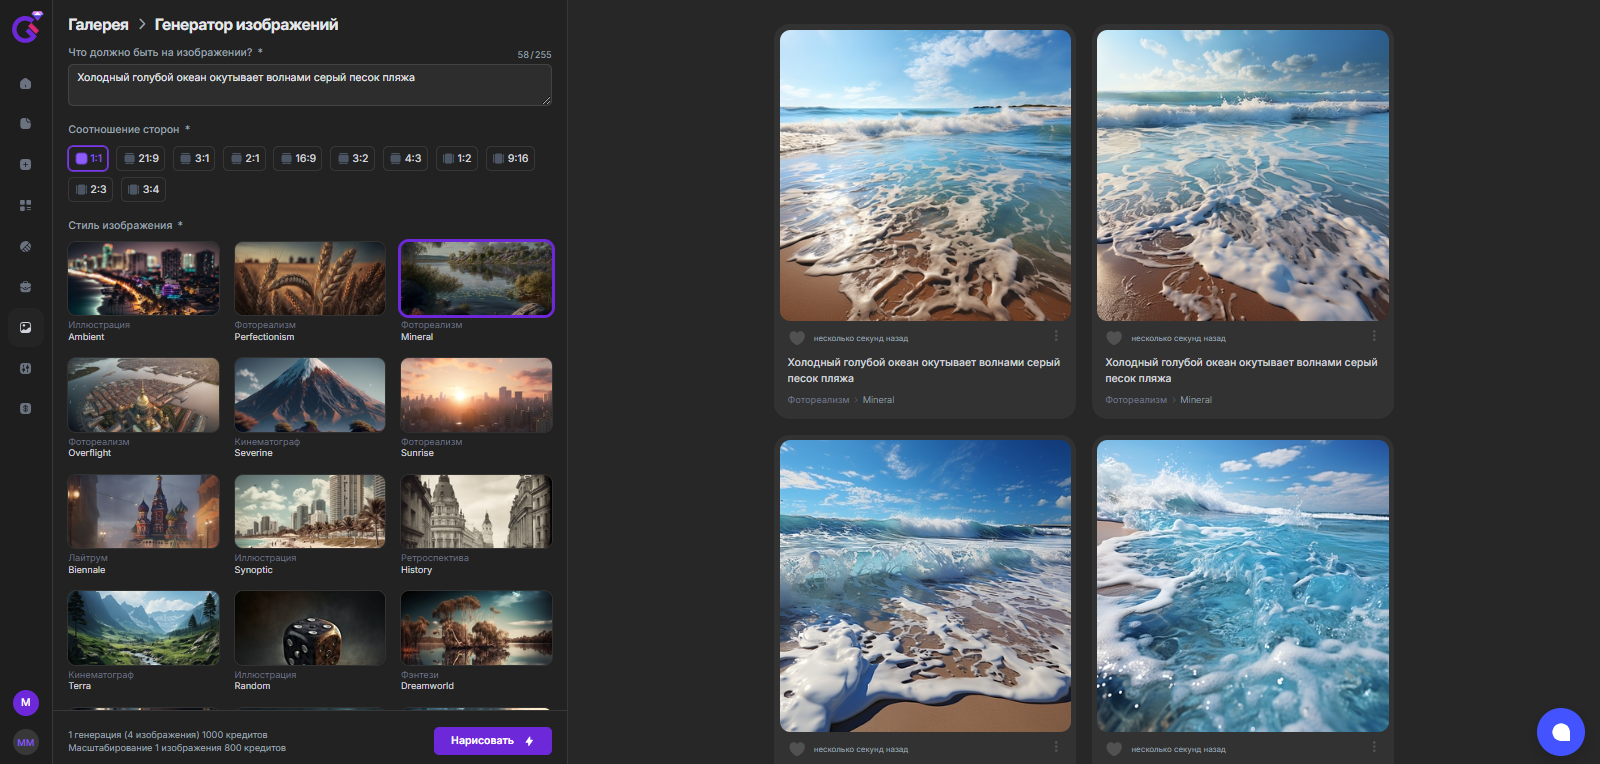Screen dimensions: 1600x764
Task: Pick the Dreamworld fantasy style
Action: coord(476,628)
